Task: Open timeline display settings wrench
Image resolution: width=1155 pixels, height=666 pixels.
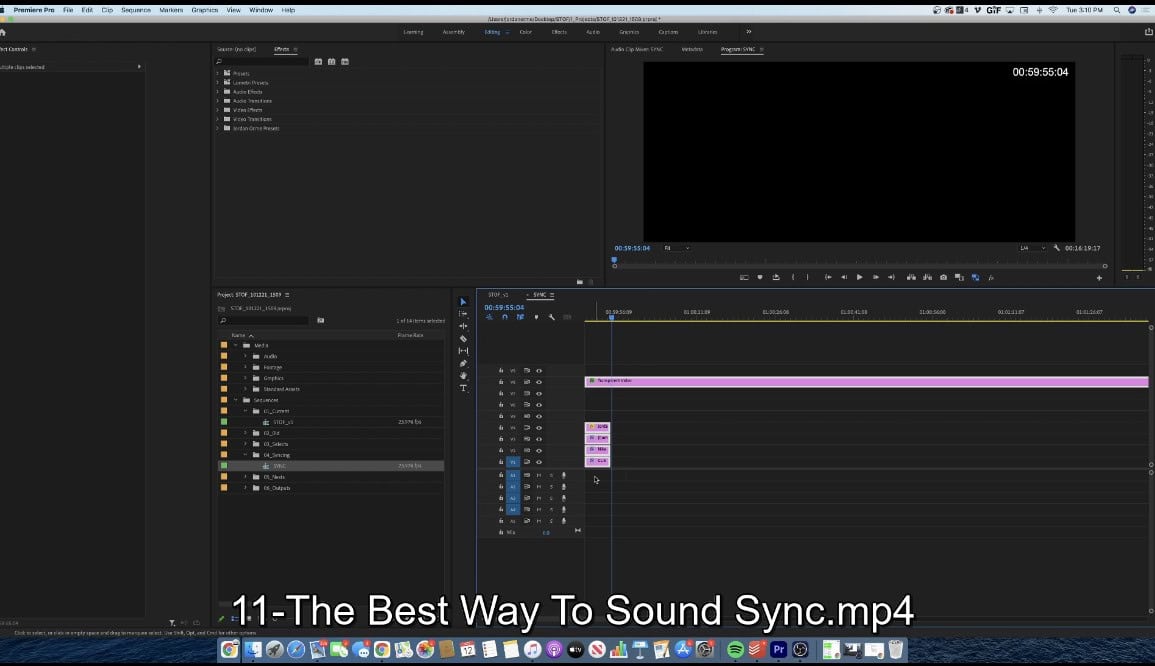Action: click(x=551, y=317)
